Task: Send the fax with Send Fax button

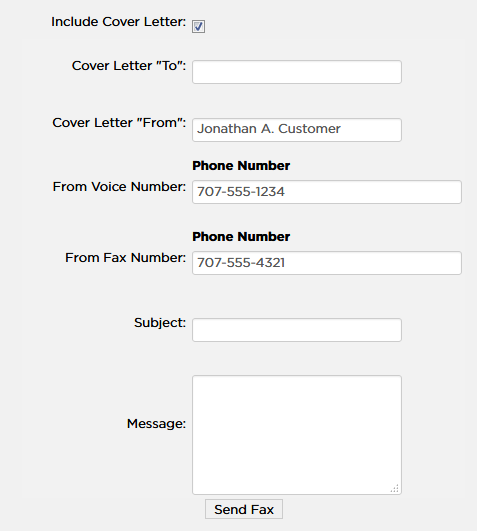Action: [244, 509]
